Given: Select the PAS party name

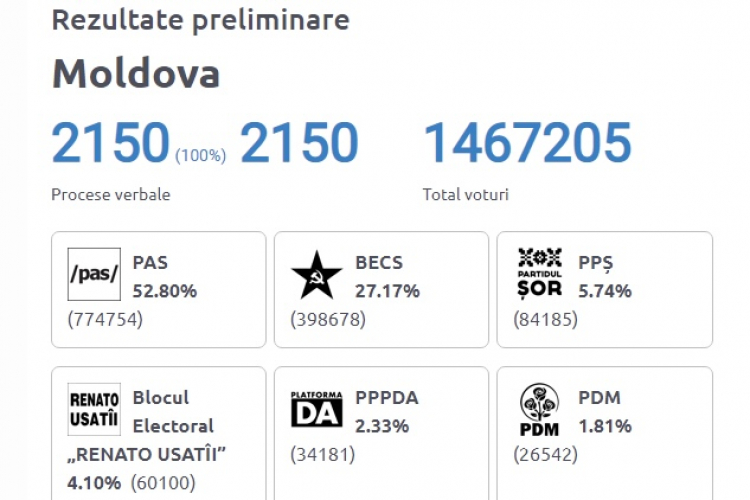Looking at the screenshot, I should tap(150, 263).
